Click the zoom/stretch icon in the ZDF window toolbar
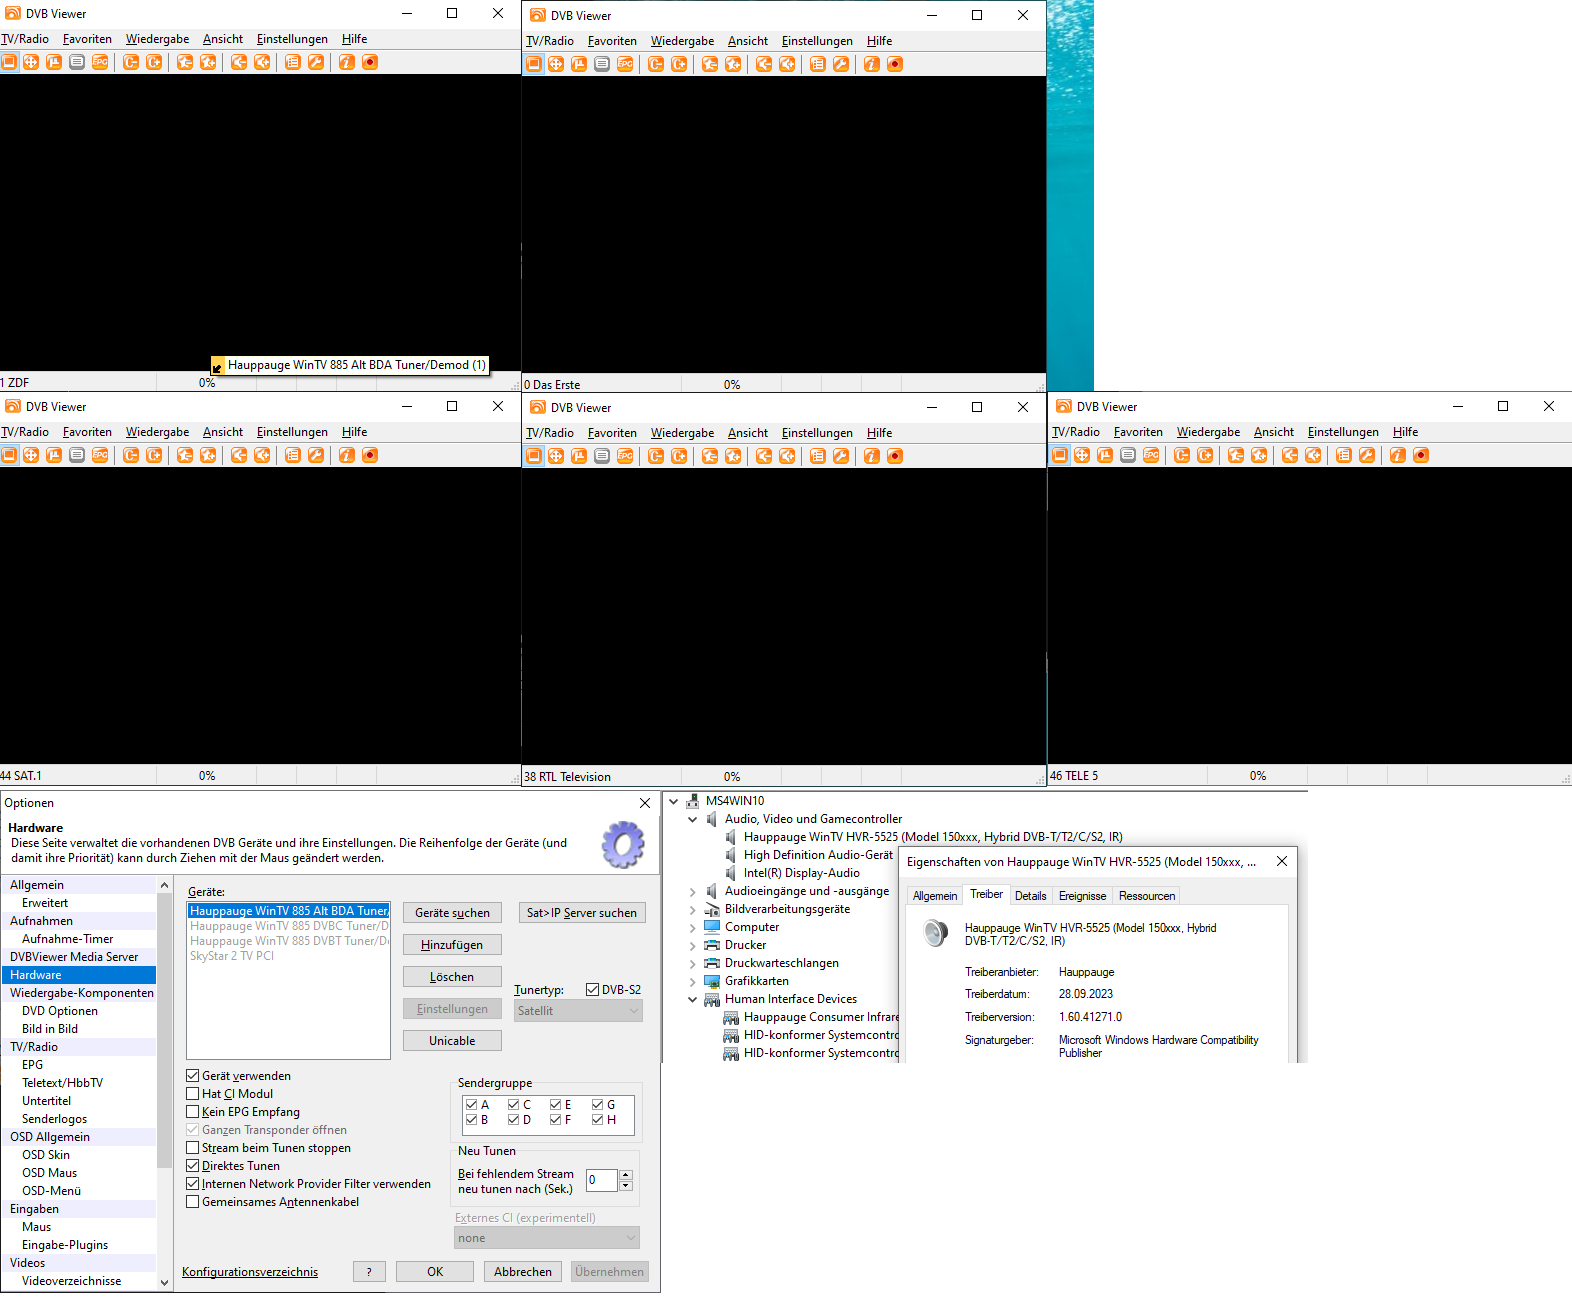Viewport: 1572px width, 1298px height. (x=31, y=62)
